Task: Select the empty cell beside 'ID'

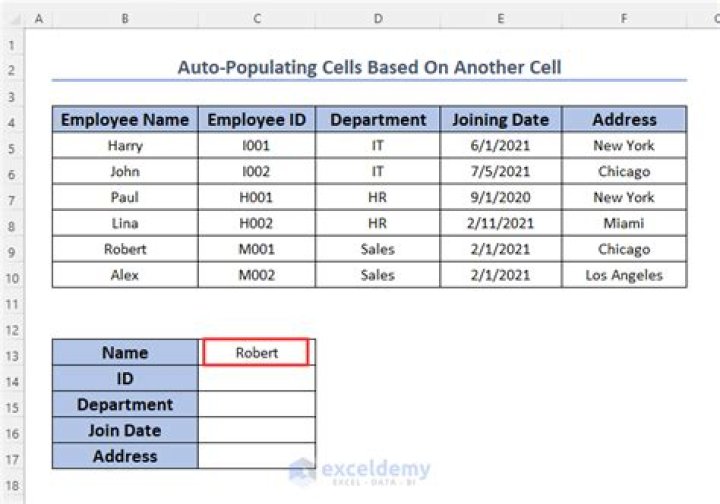Action: 257,378
